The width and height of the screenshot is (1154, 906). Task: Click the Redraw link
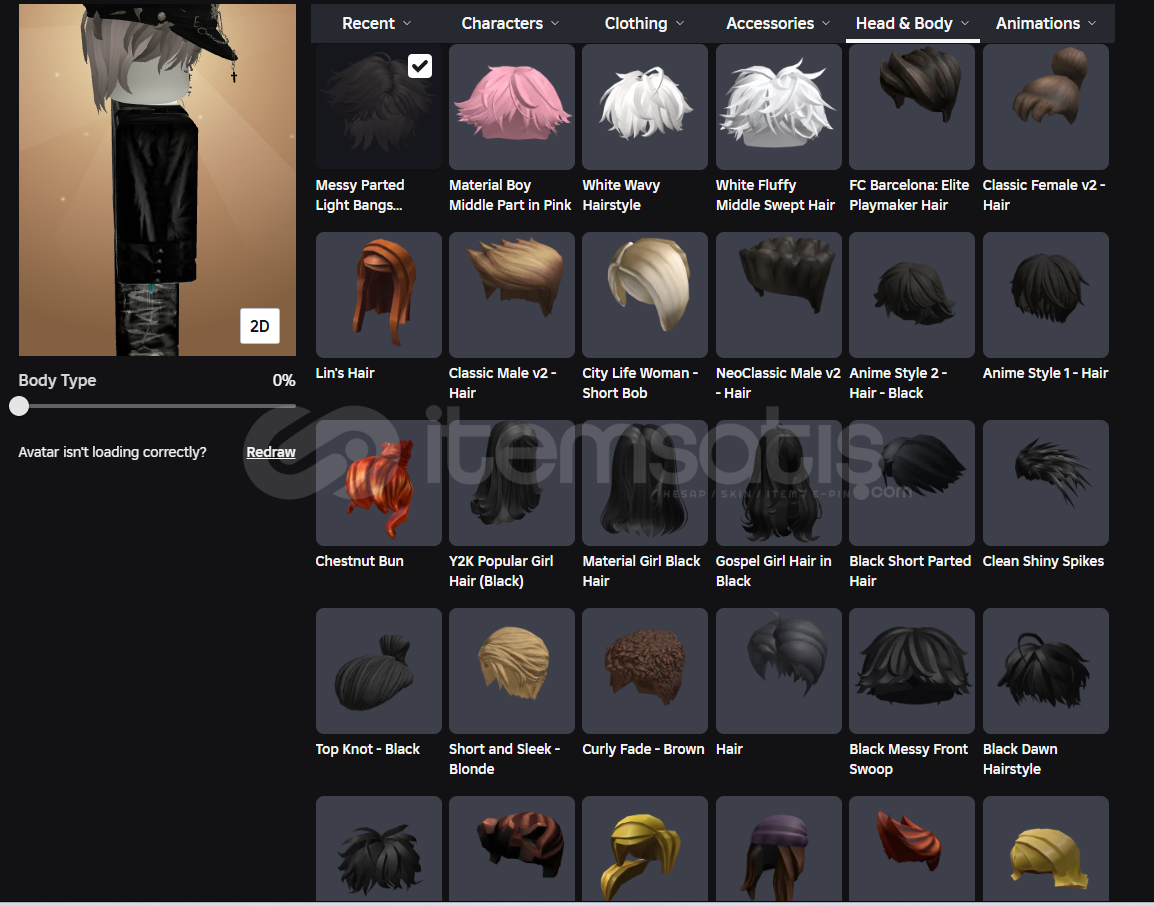pos(271,452)
